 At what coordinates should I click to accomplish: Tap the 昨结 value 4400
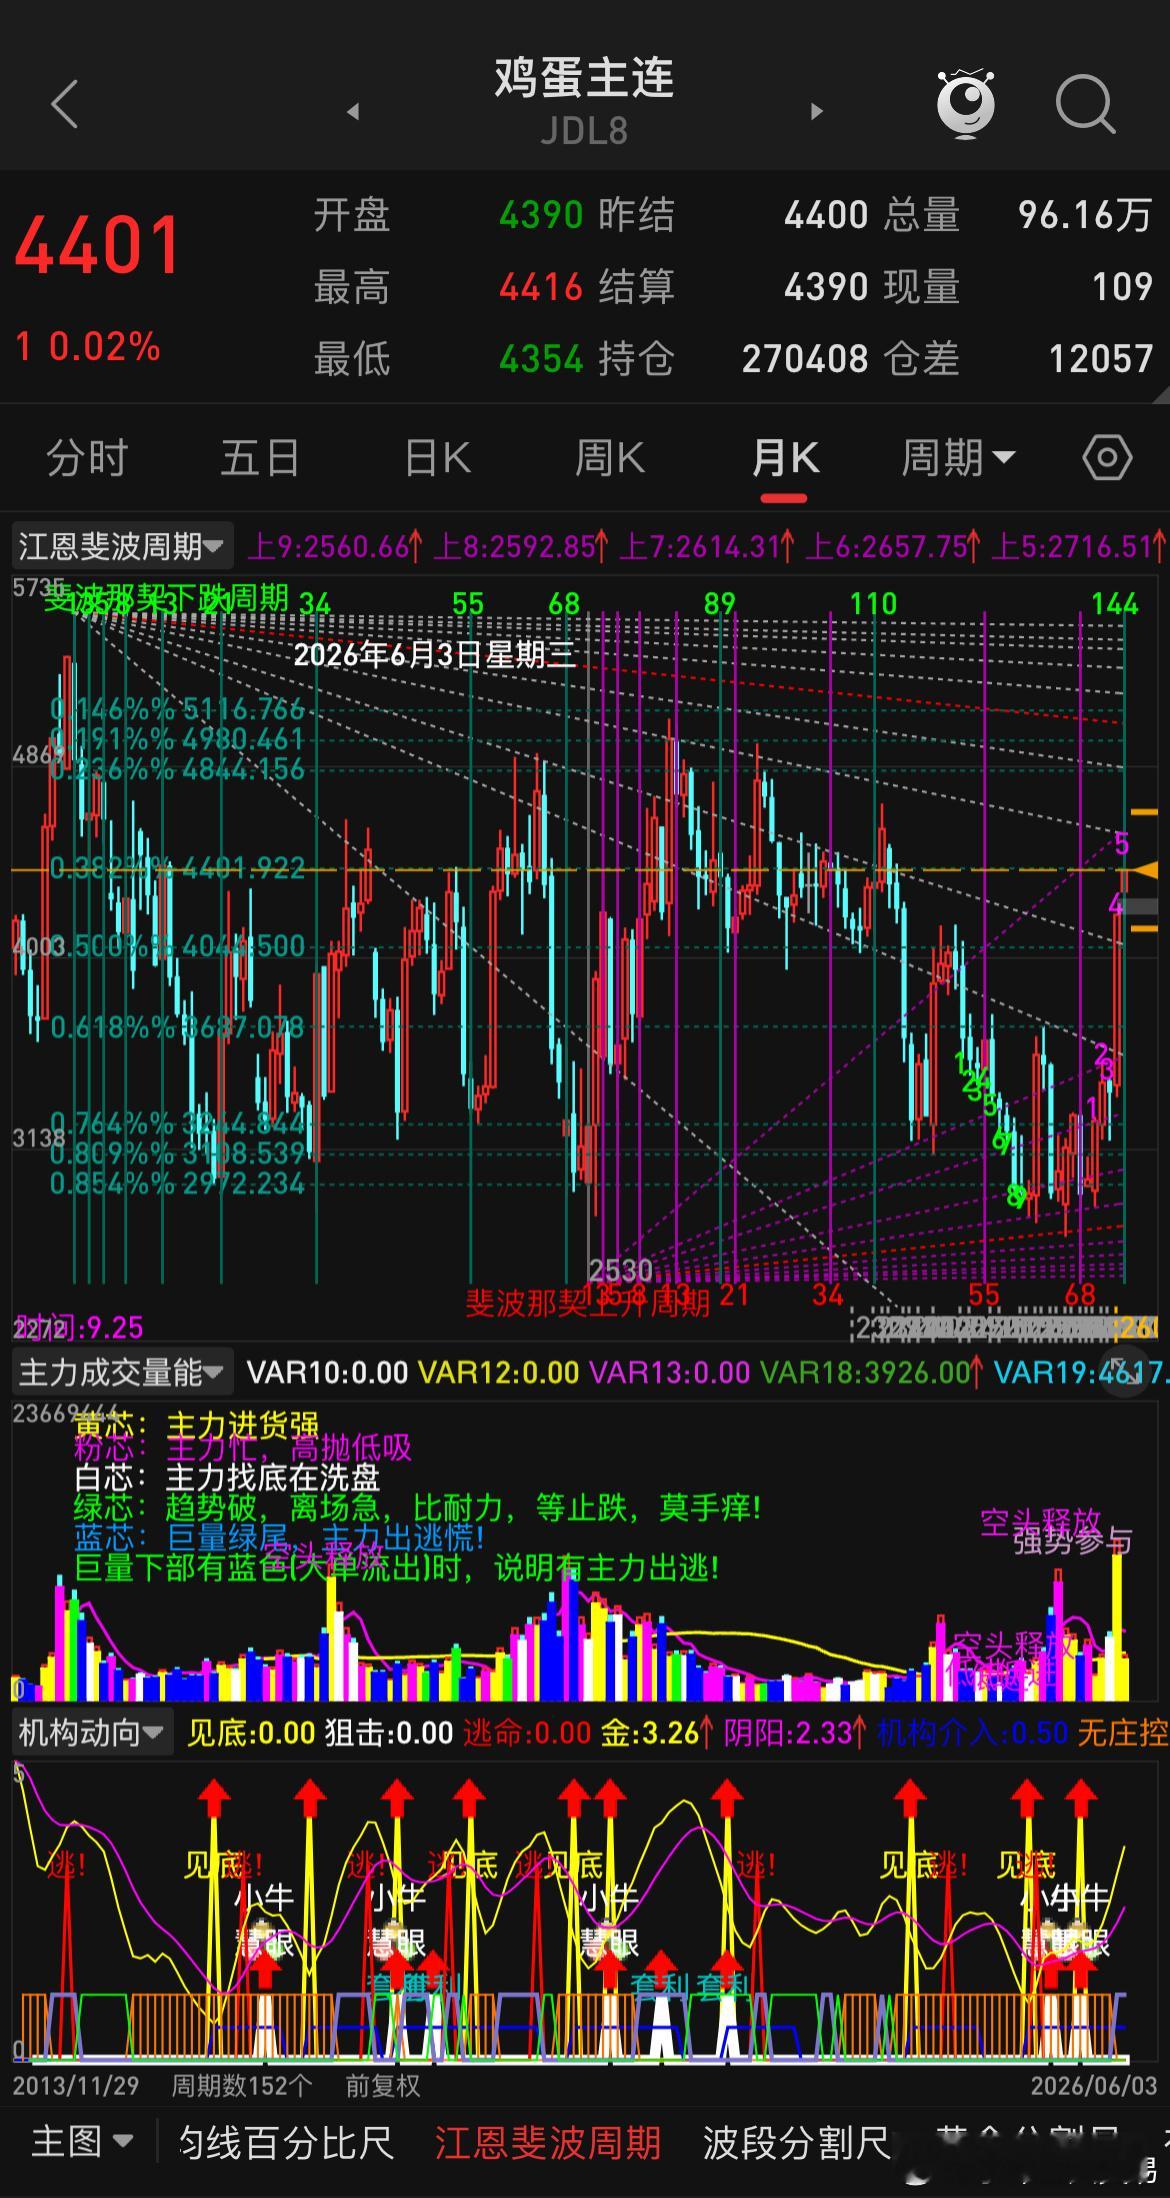826,215
